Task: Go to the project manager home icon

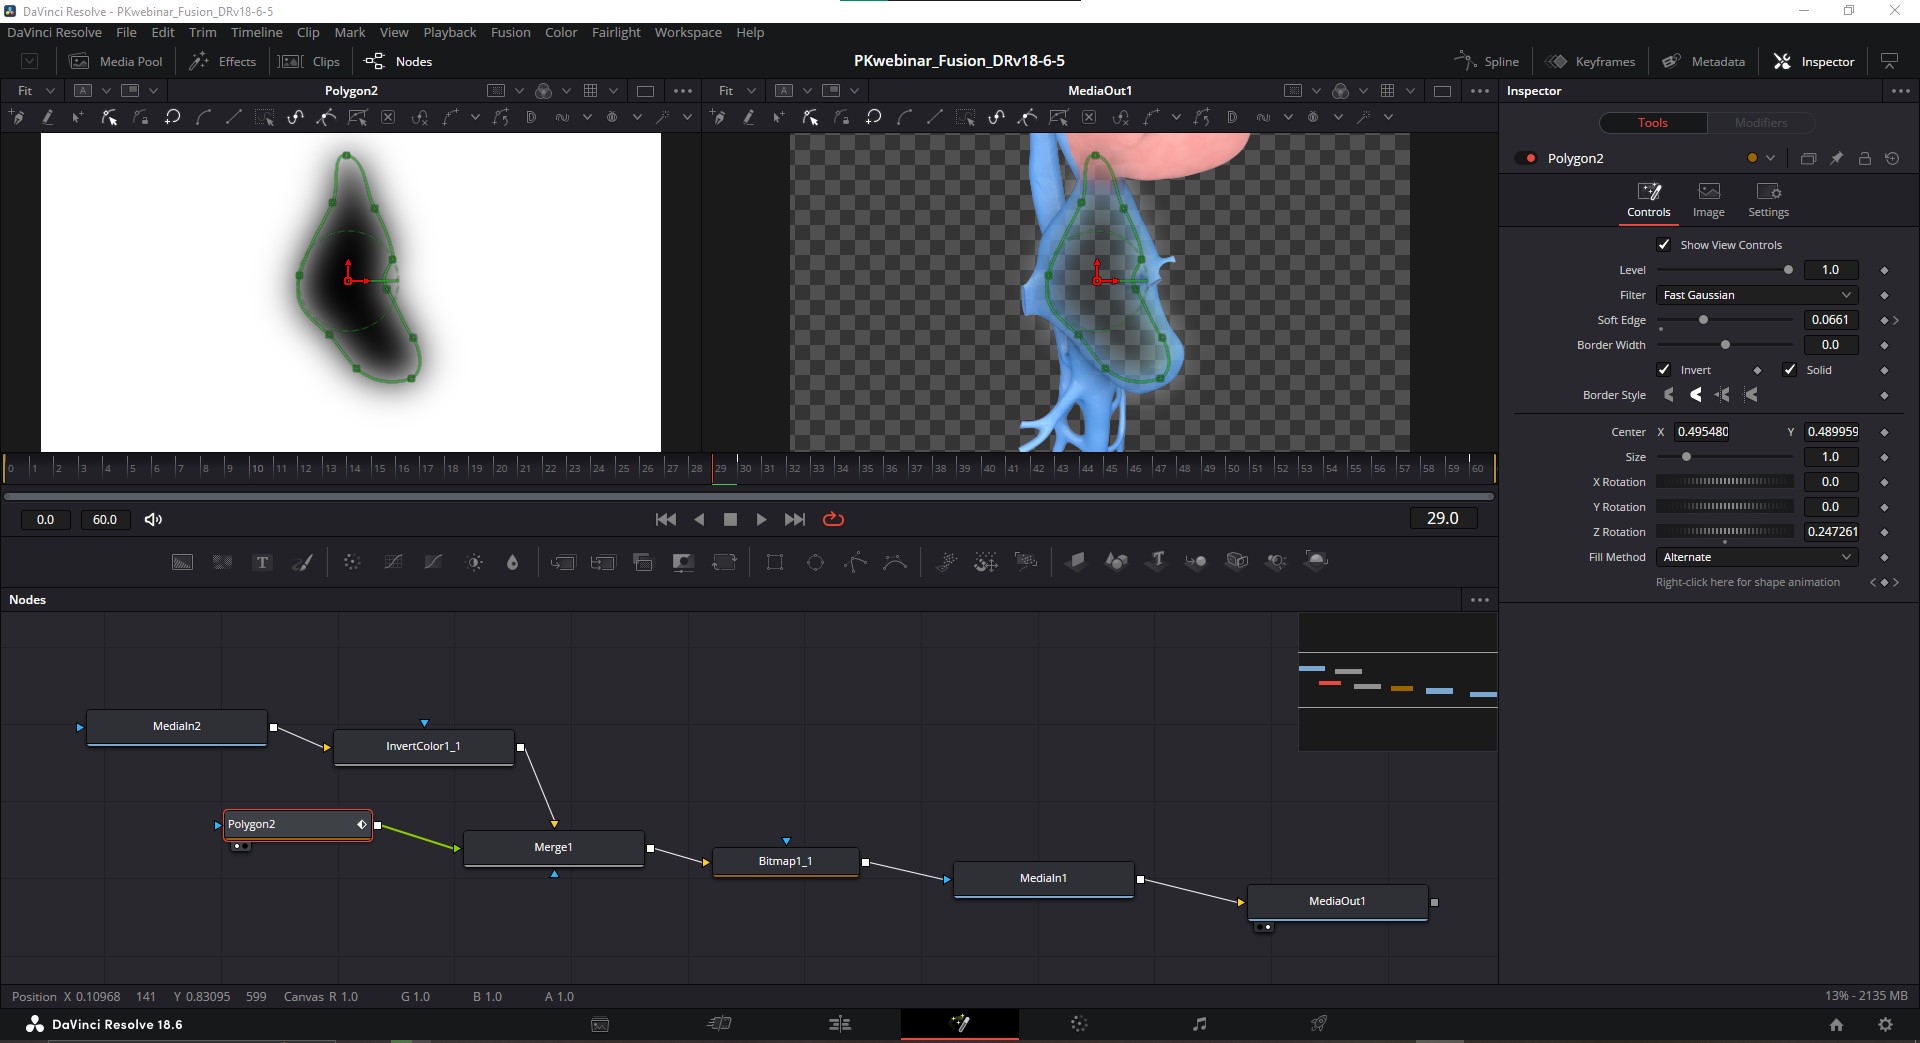Action: pos(1836,1024)
